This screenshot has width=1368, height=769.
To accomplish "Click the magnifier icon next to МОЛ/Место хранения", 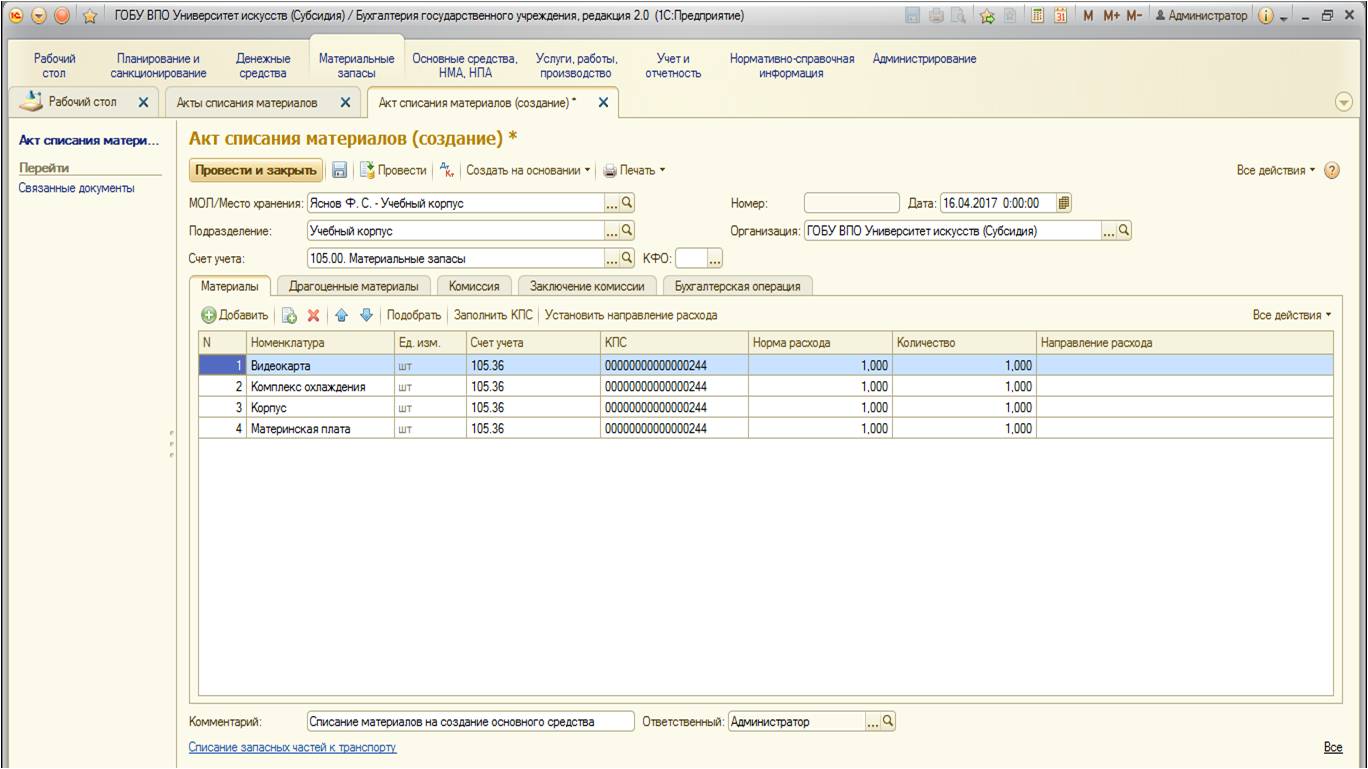I will pos(628,203).
